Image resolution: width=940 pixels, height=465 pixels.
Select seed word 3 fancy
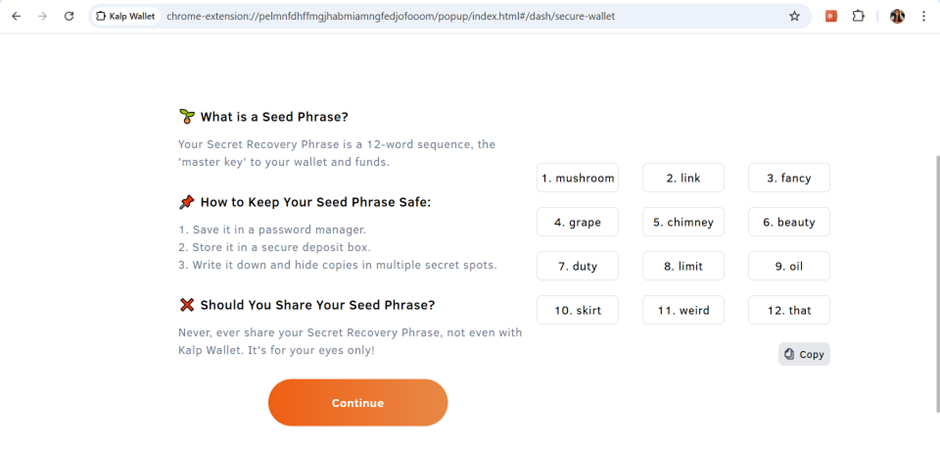pyautogui.click(x=789, y=178)
